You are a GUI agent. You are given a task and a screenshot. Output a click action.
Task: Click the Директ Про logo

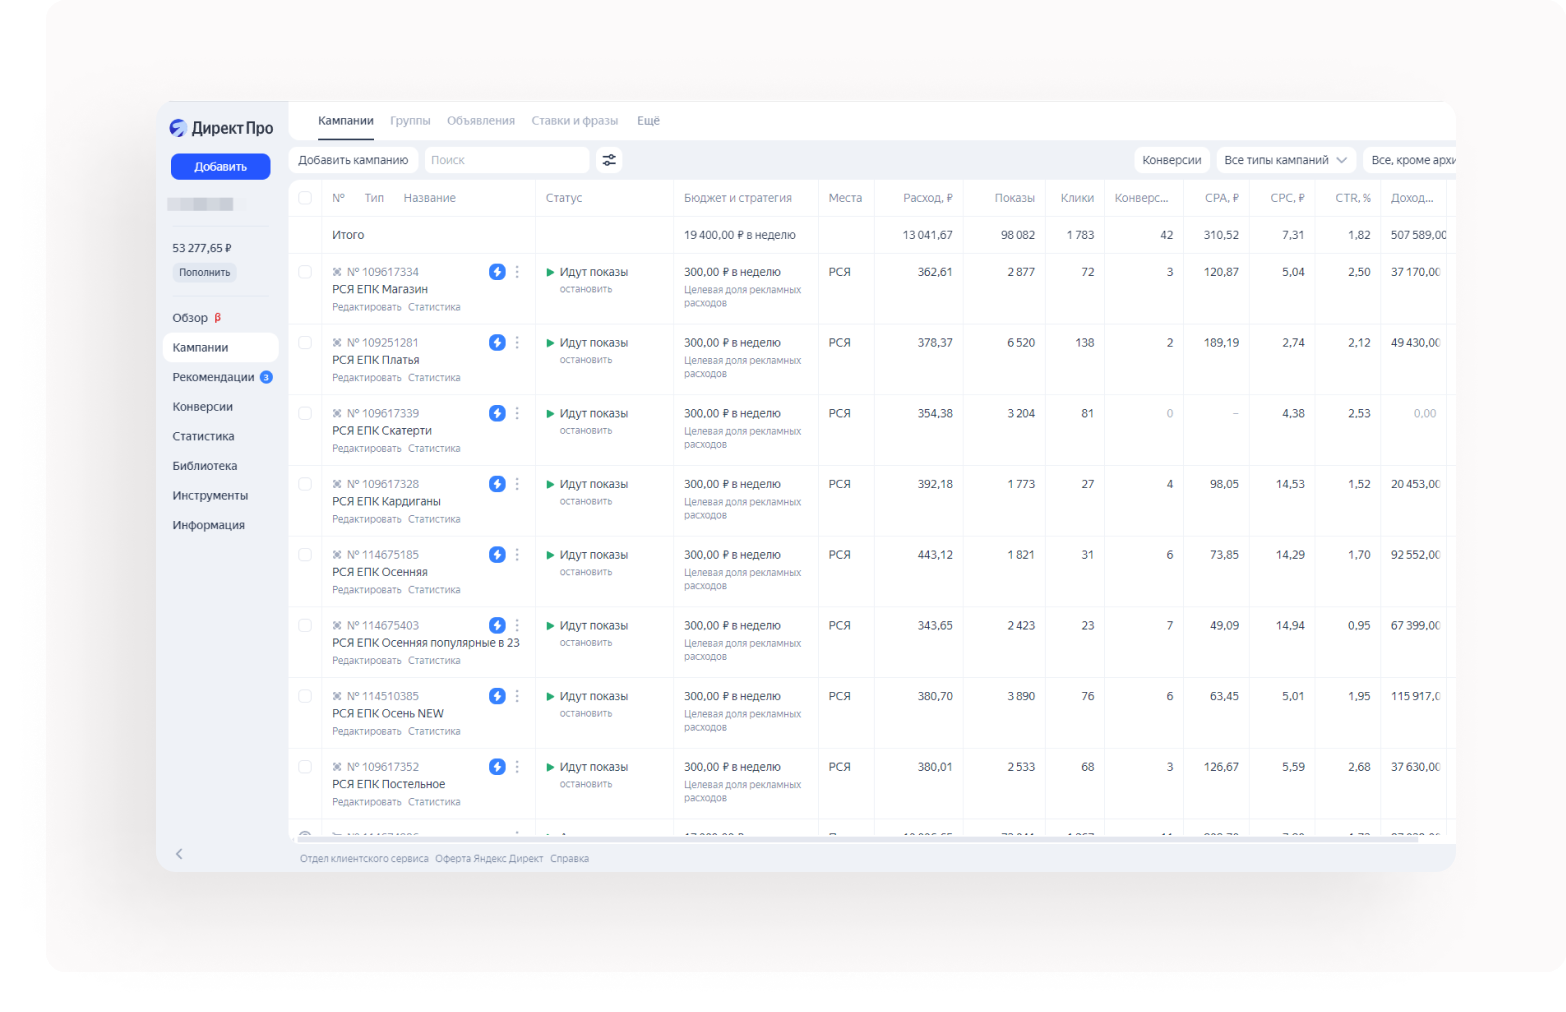(x=221, y=128)
